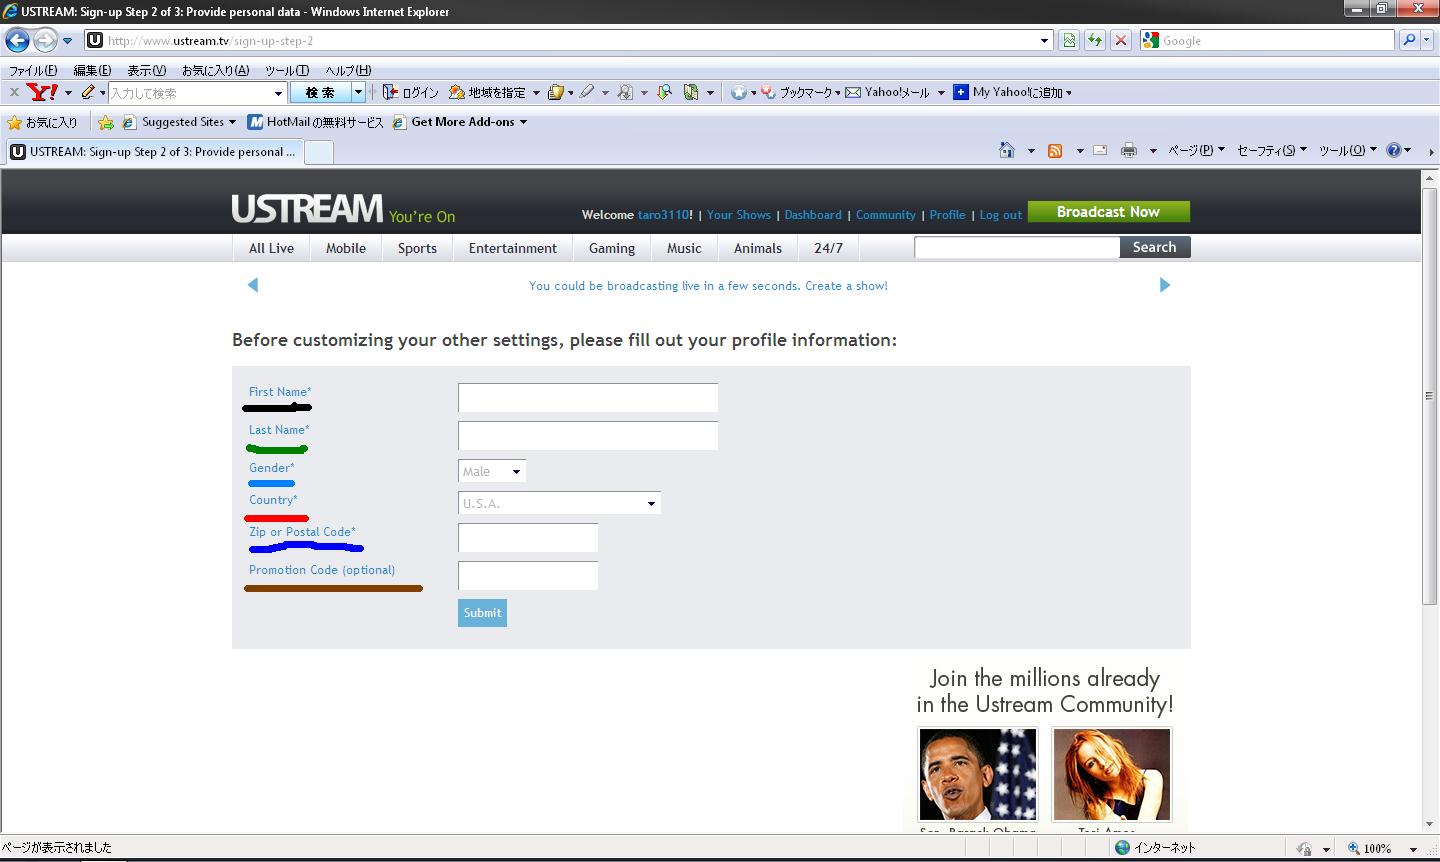Open the Yahoo 検索 button dropdown arrow

[358, 92]
